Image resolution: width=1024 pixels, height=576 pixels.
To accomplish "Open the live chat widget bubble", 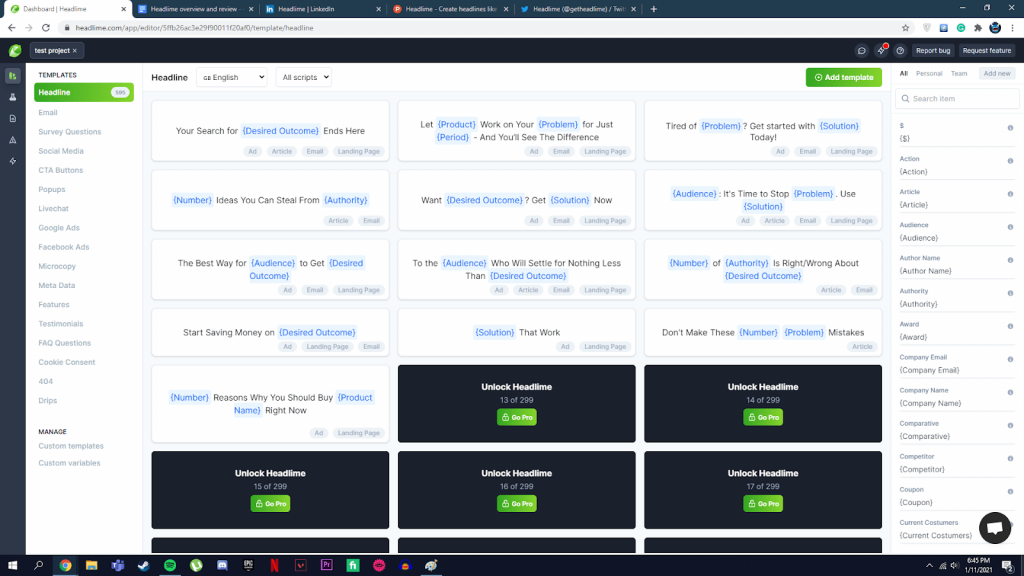I will click(x=995, y=527).
